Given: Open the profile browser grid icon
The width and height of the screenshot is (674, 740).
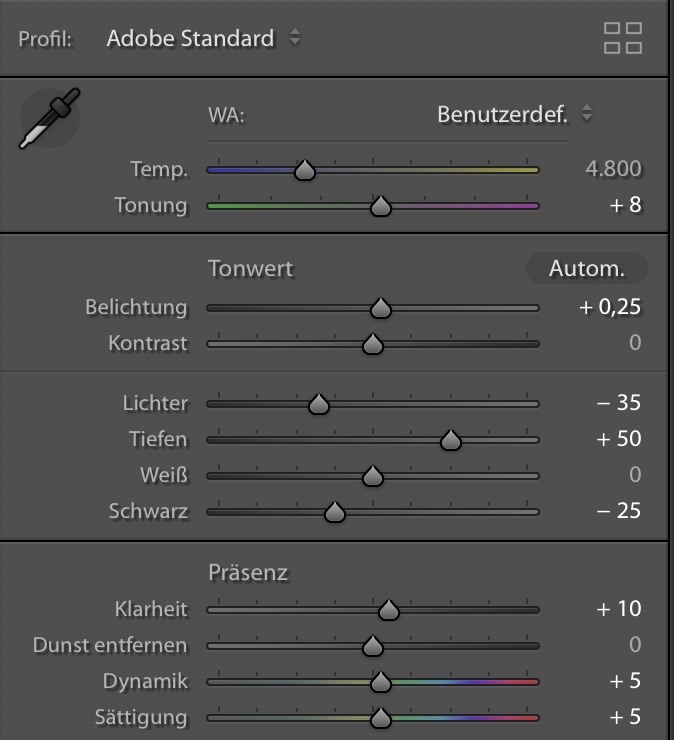Looking at the screenshot, I should pyautogui.click(x=623, y=38).
